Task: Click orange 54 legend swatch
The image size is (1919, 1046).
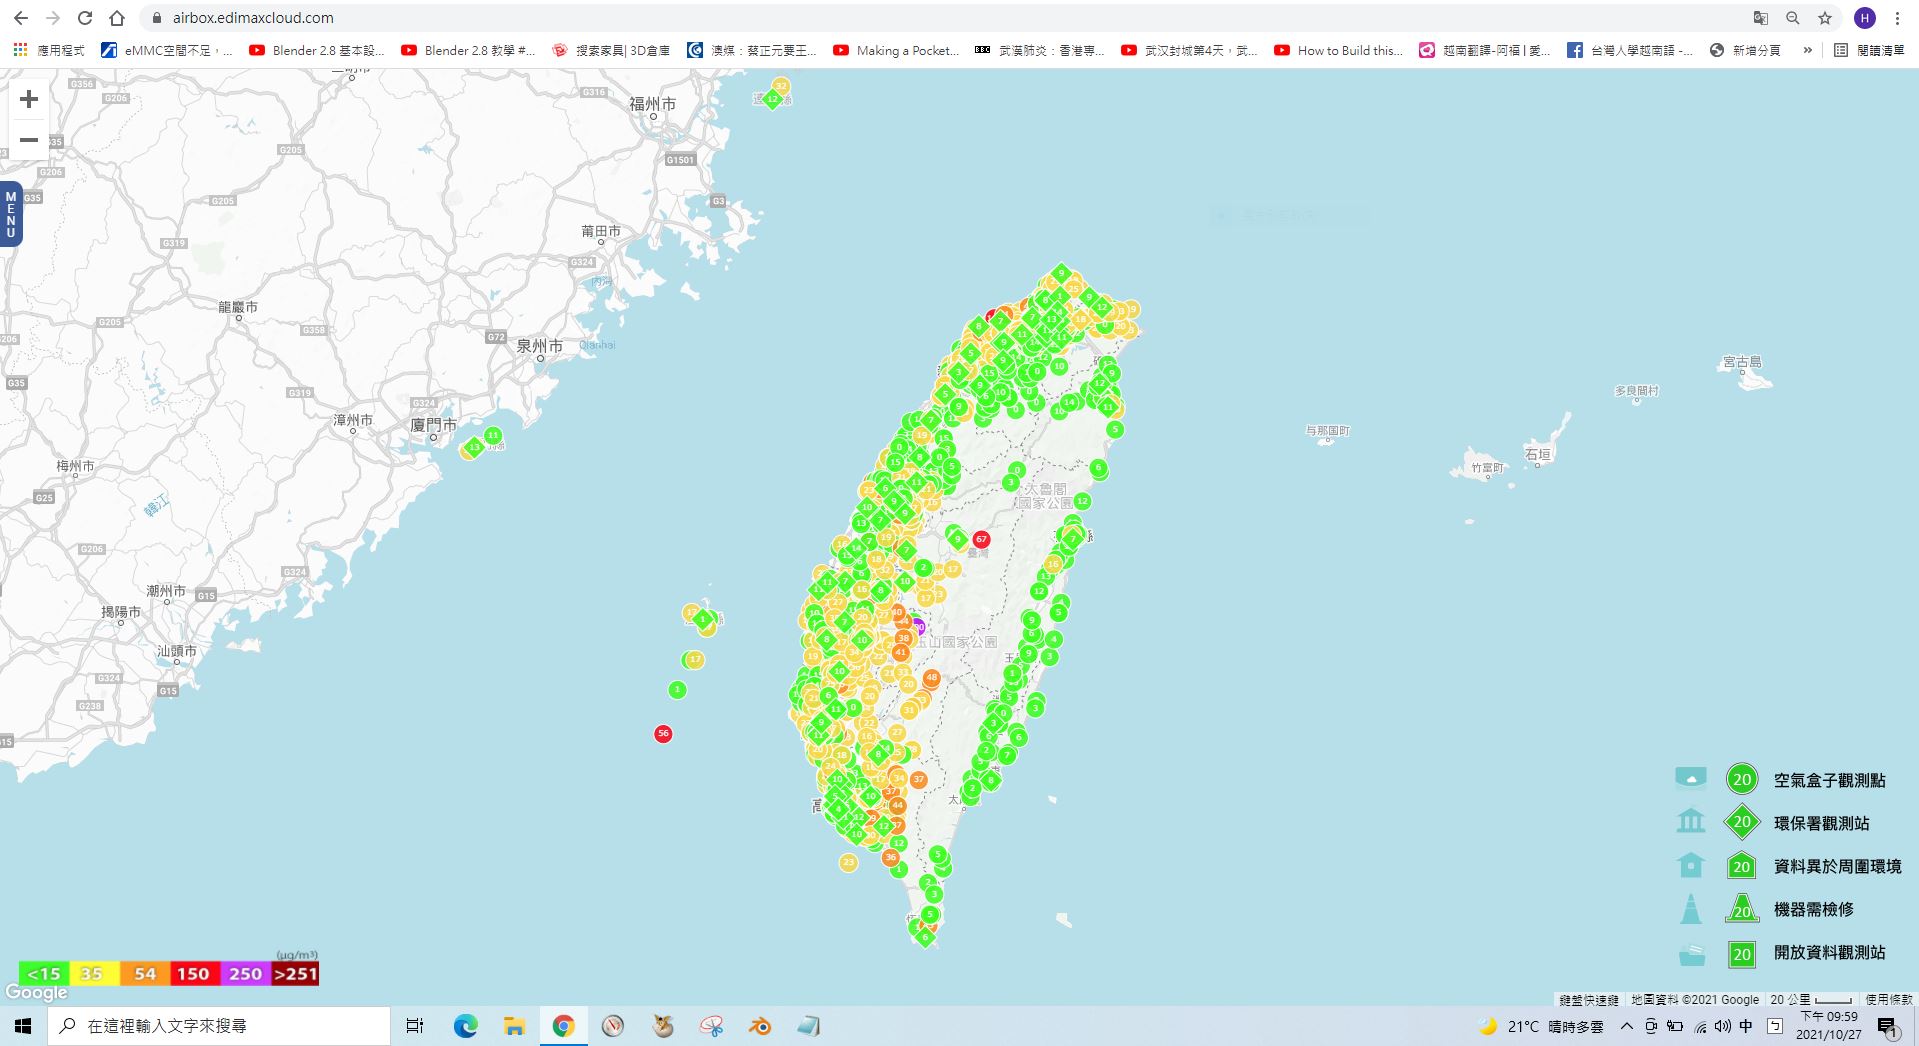Action: pyautogui.click(x=145, y=973)
